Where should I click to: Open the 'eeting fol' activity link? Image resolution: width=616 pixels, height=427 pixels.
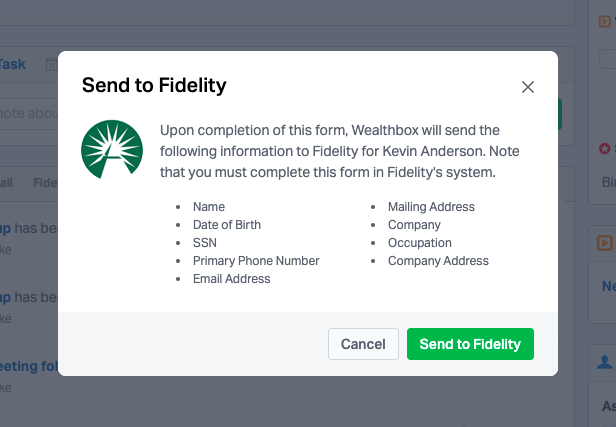29,366
